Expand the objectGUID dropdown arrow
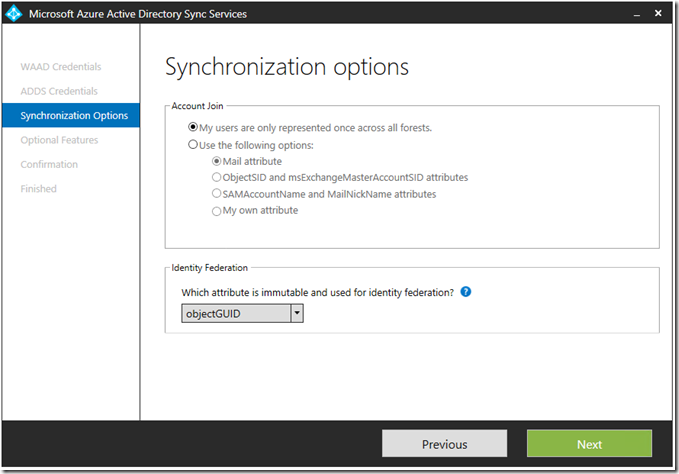This screenshot has width=679, height=474. tap(297, 313)
